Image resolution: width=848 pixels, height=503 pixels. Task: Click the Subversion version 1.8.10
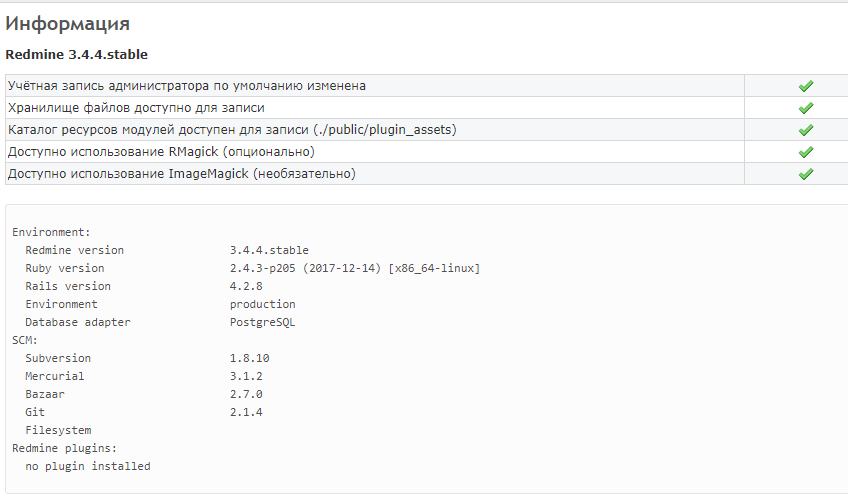249,358
